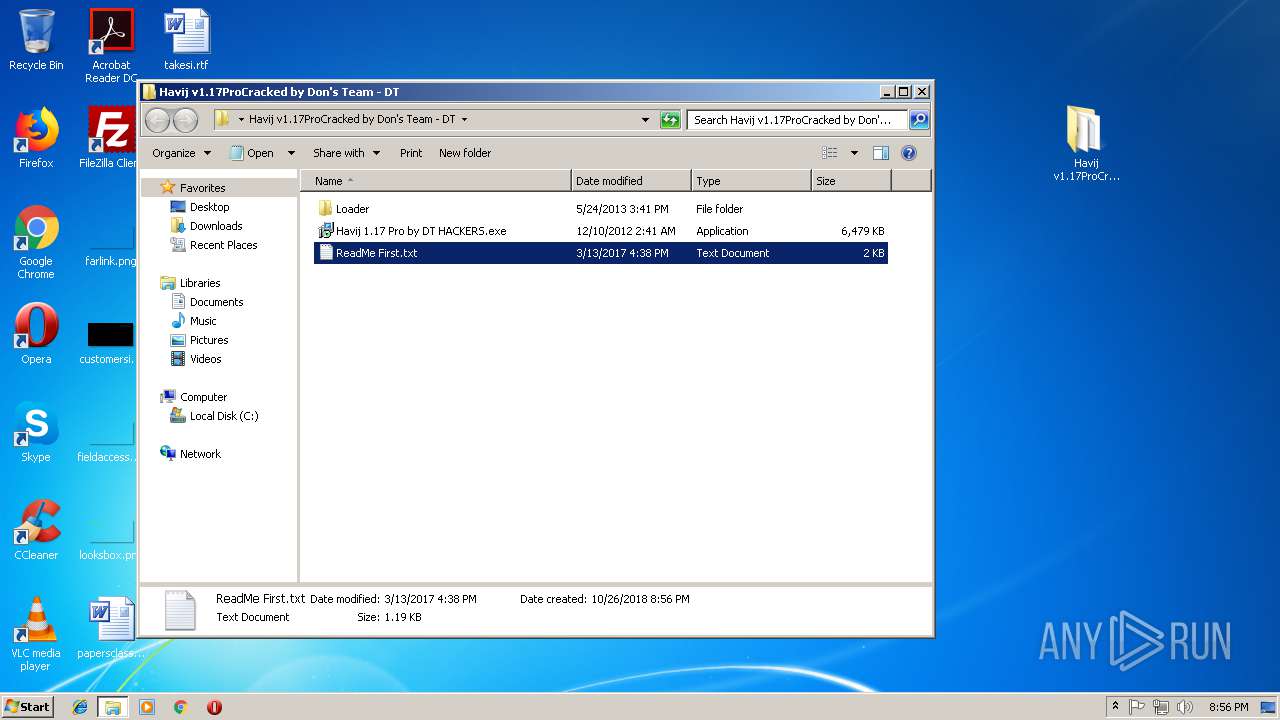Launch Acrobat Reader DC shortcut
The image size is (1280, 720).
coord(111,45)
